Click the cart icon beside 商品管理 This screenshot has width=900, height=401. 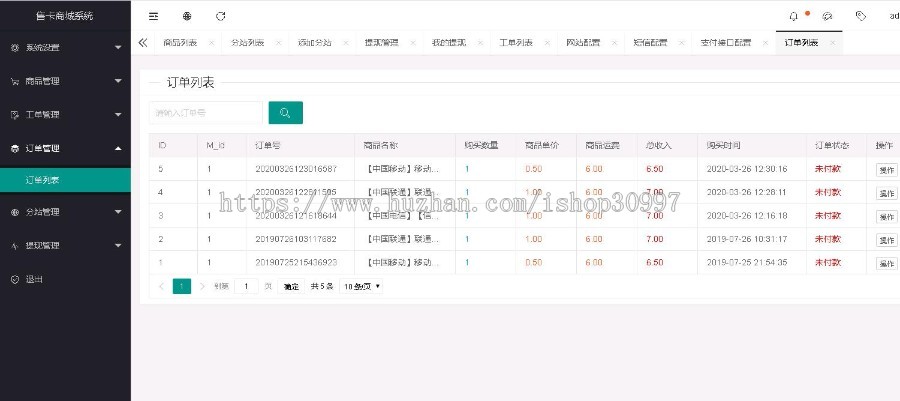pyautogui.click(x=15, y=81)
